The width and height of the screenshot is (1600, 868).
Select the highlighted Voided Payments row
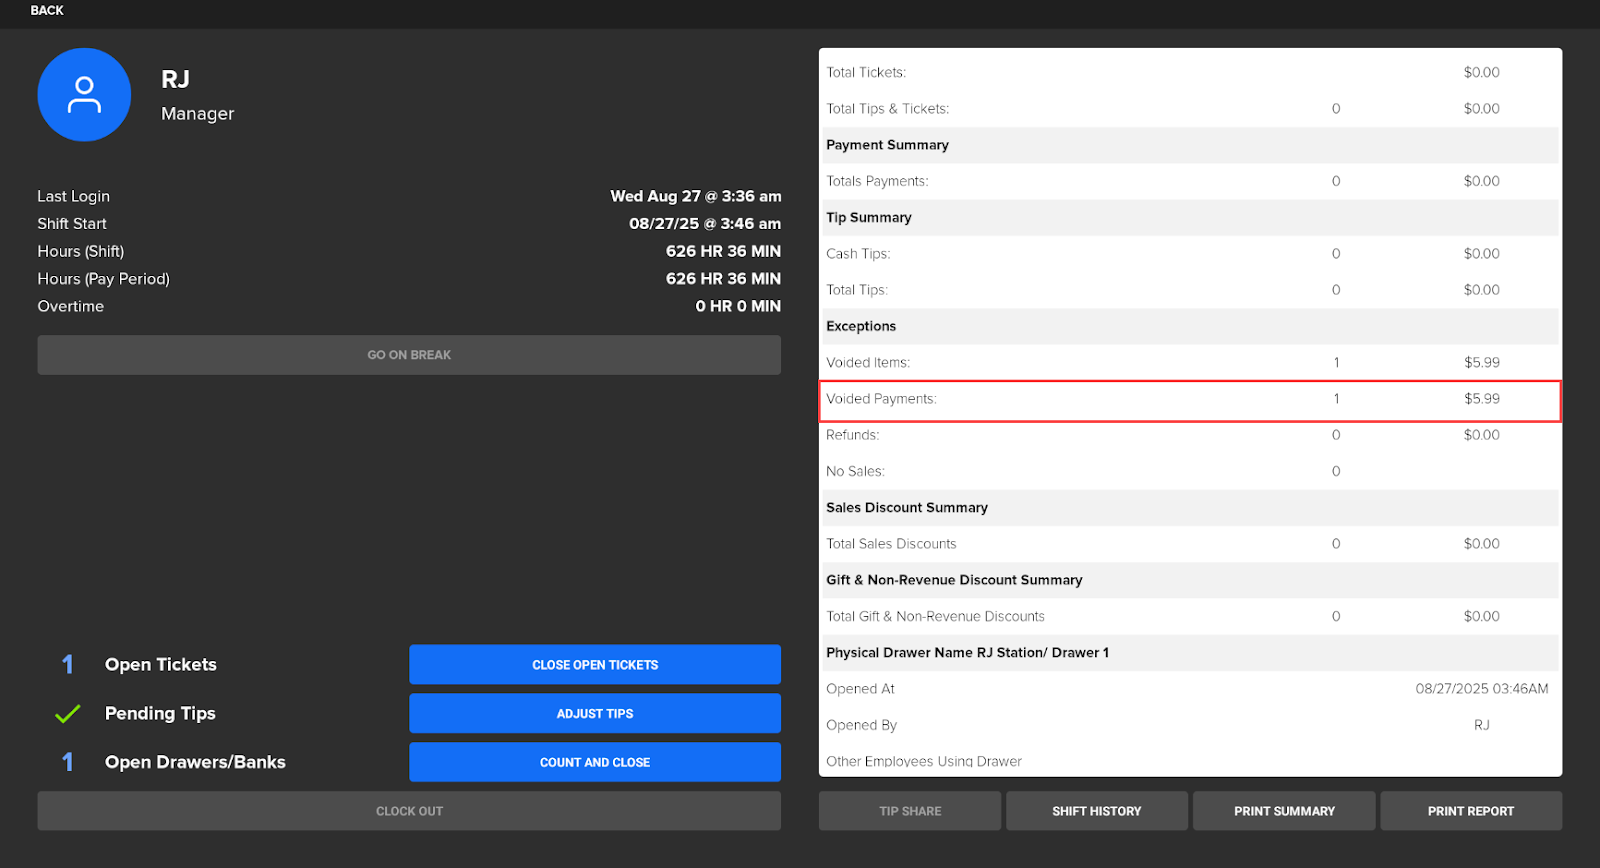tap(1189, 399)
